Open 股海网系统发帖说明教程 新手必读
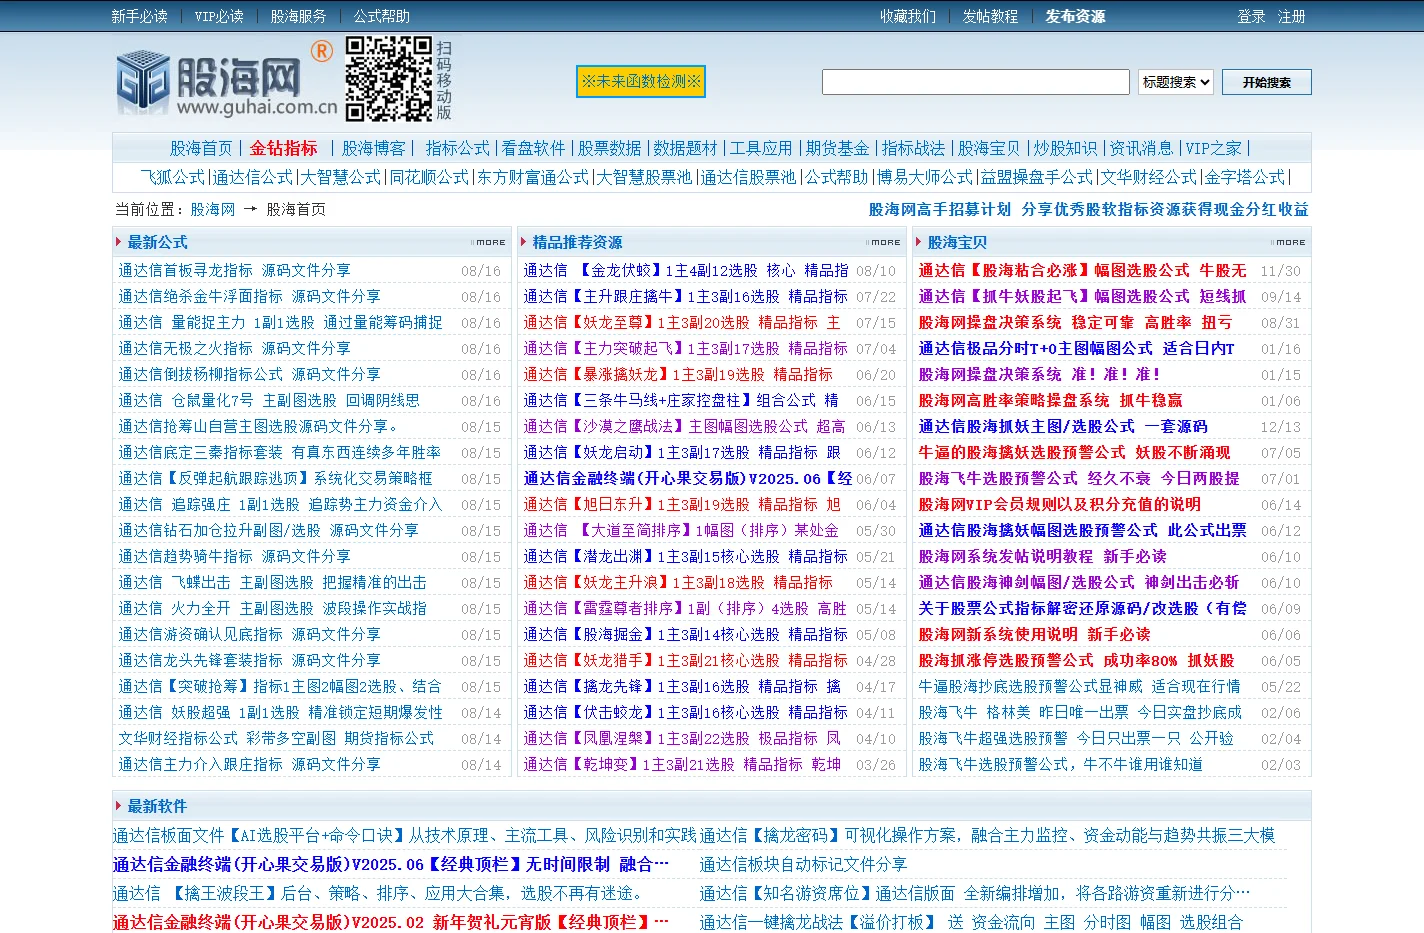 click(1042, 556)
